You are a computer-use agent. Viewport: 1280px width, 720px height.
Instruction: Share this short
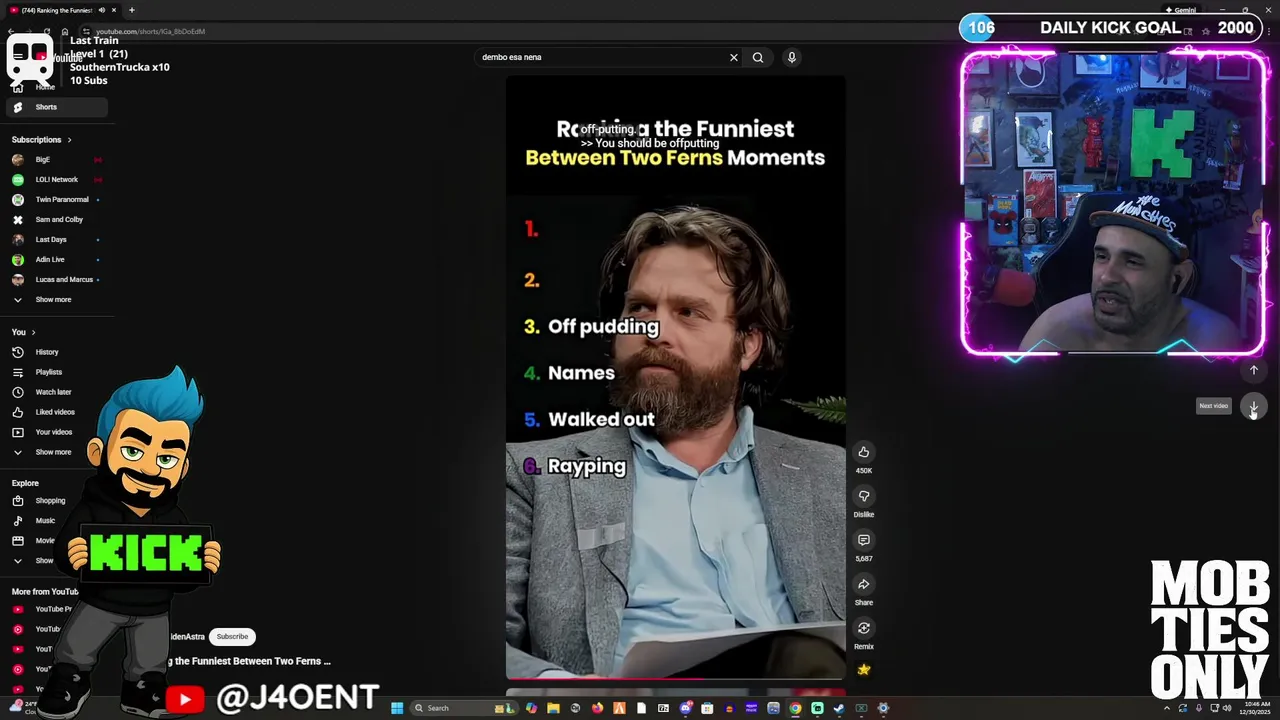864,584
